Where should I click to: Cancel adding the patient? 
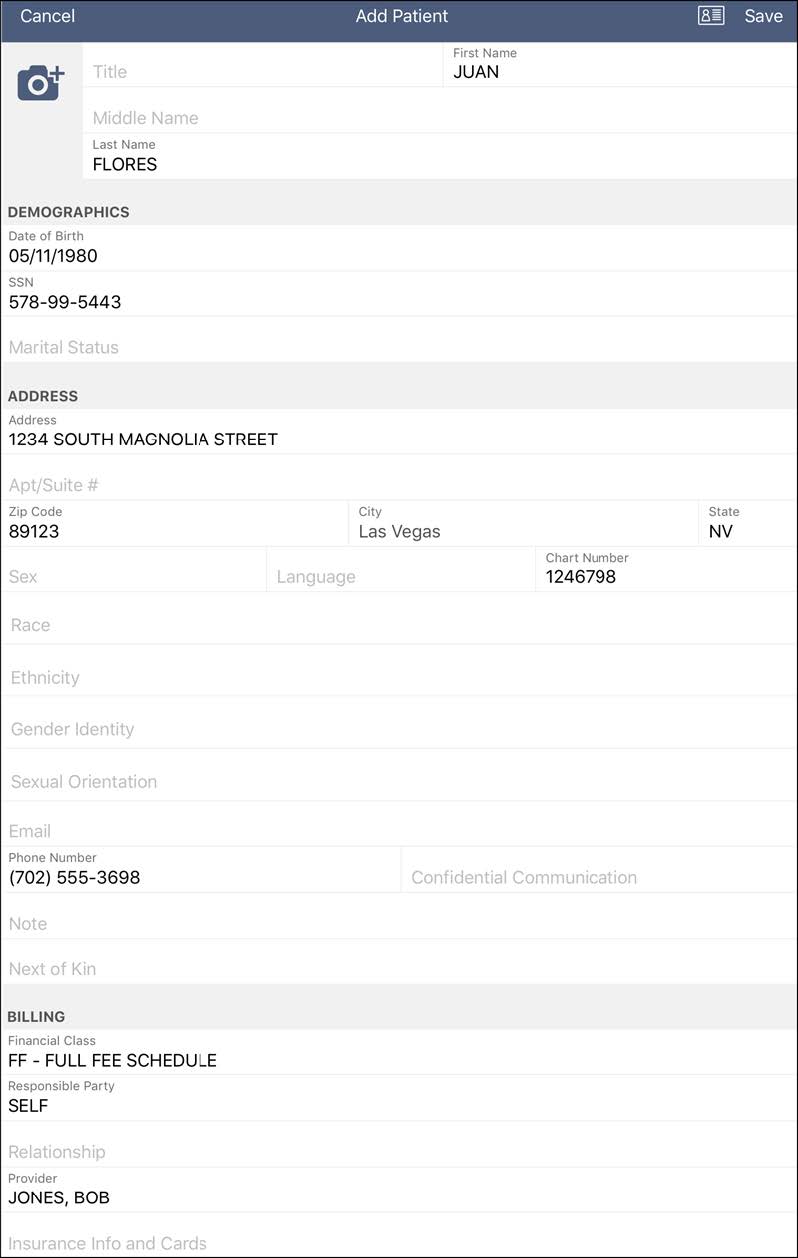click(x=47, y=16)
